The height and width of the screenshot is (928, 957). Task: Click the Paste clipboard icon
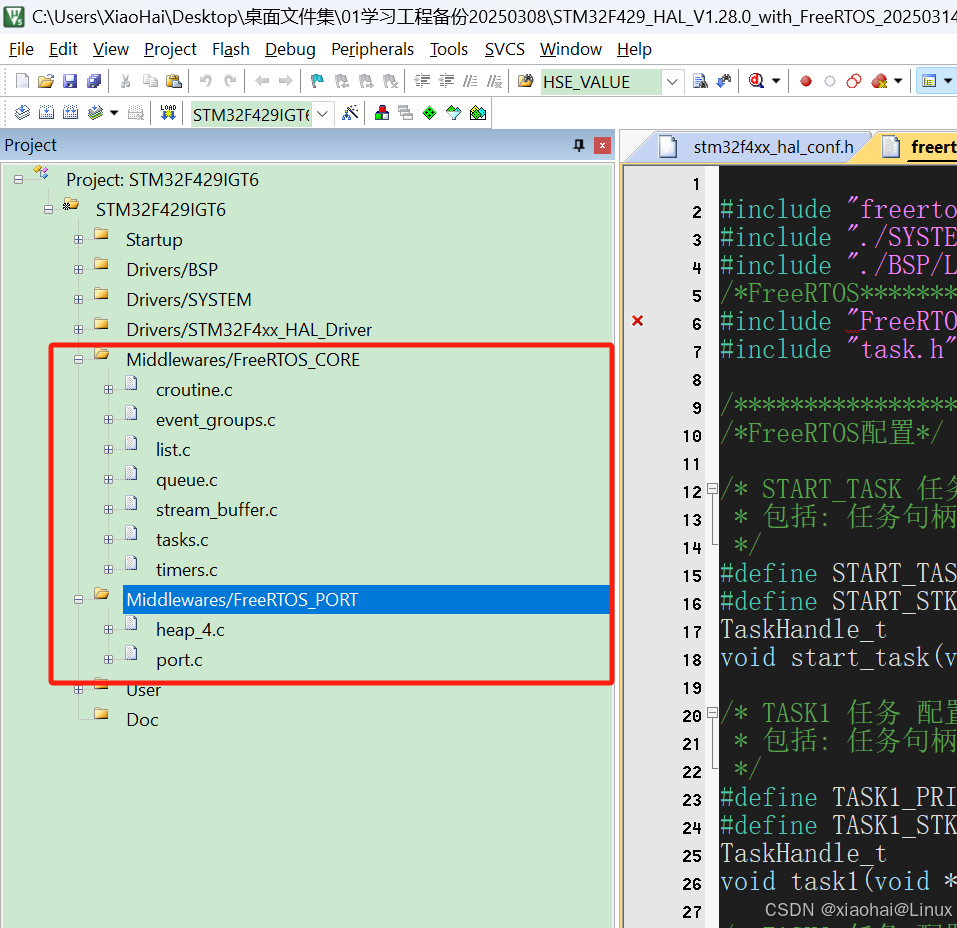[174, 81]
